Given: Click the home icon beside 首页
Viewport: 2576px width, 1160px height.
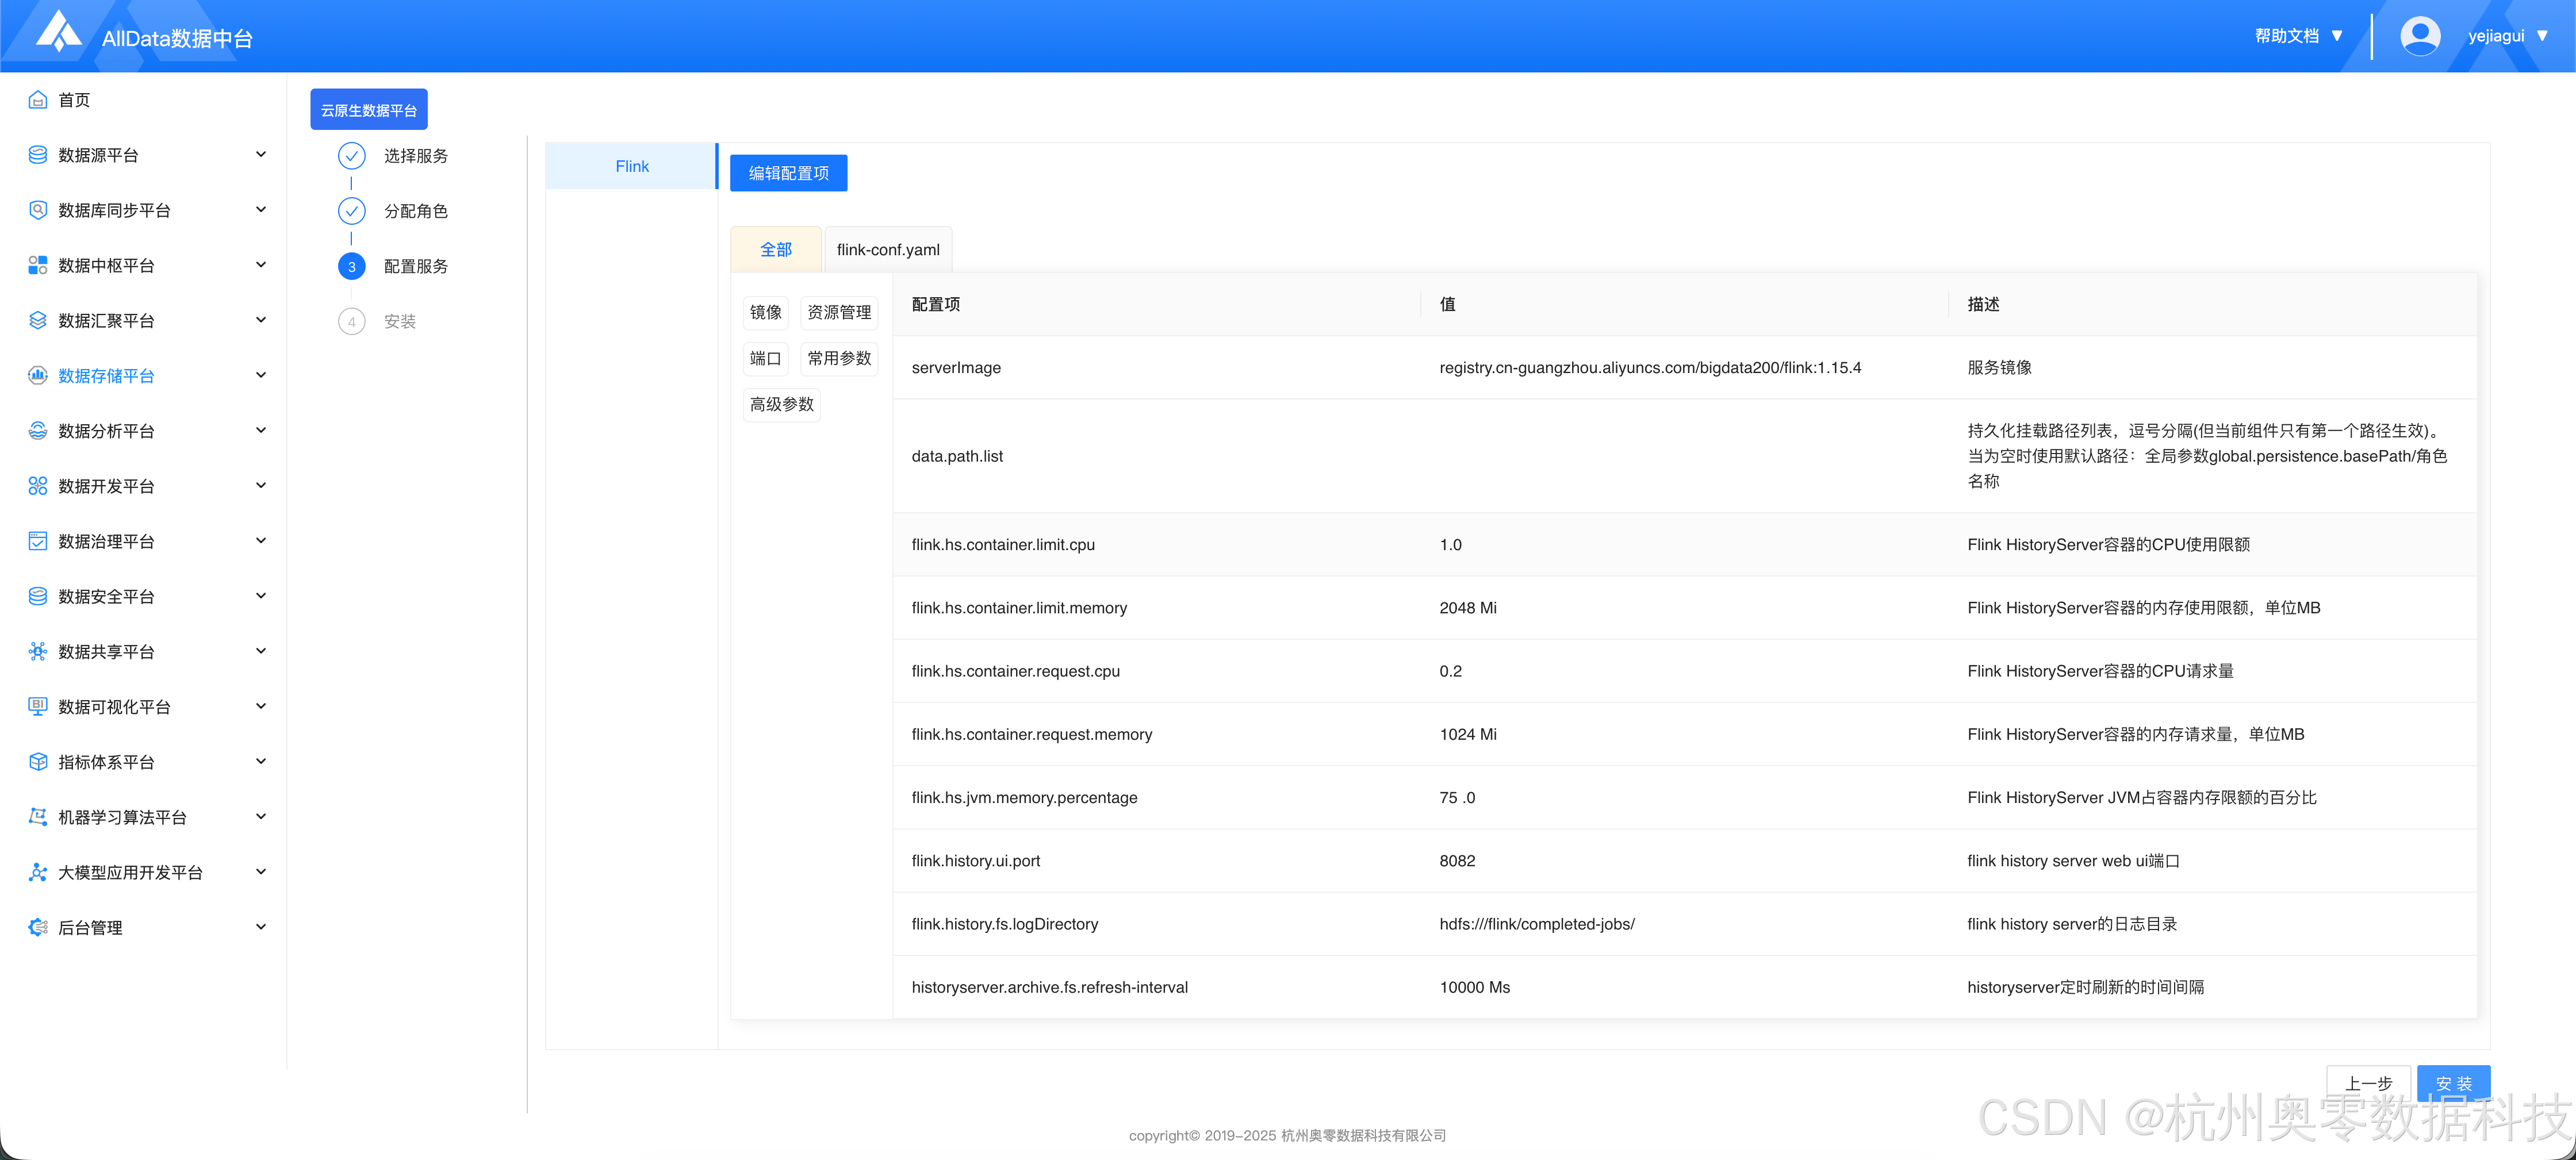Looking at the screenshot, I should [x=38, y=100].
